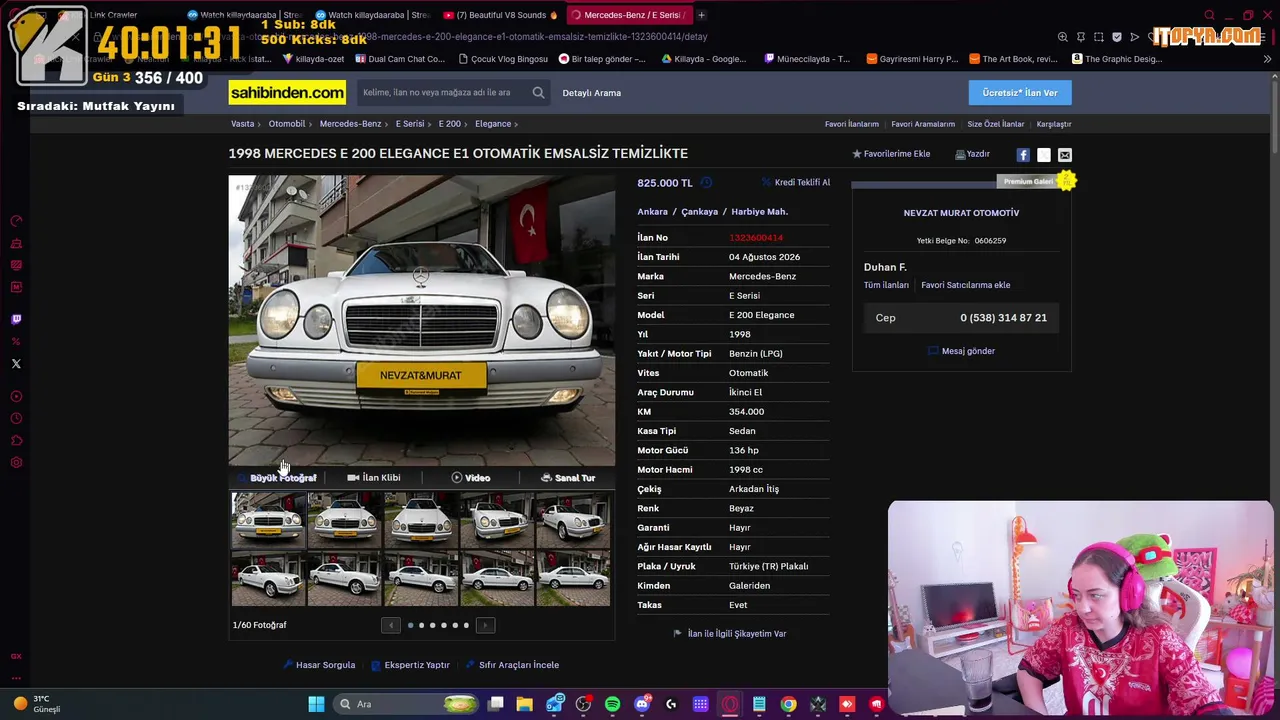1280x720 pixels.
Task: Open Tüm İlanları of the seller
Action: (886, 285)
